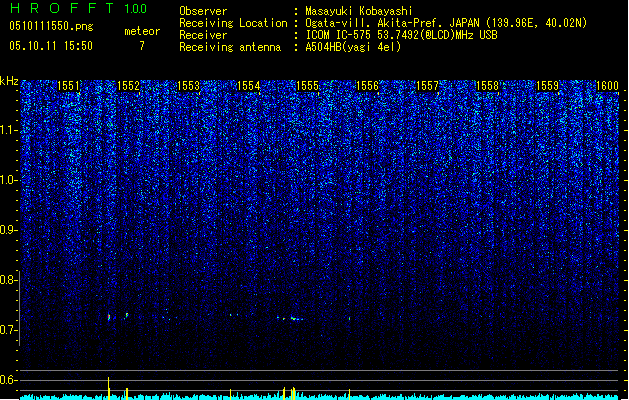Click the 1555 time marker
The width and height of the screenshot is (629, 400).
pos(307,86)
